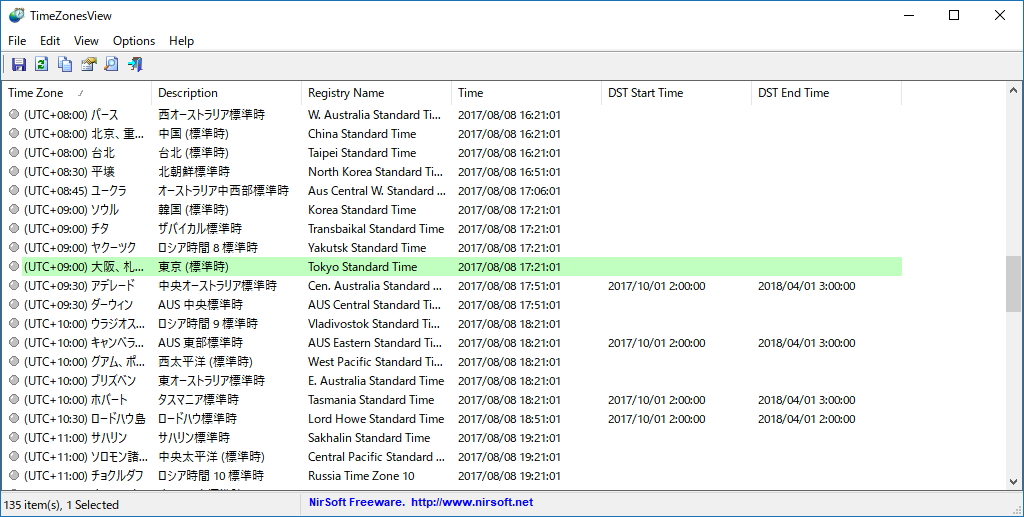Click the Copy Selected Items toolbar icon
Viewport: 1024px width, 517px height.
point(65,64)
